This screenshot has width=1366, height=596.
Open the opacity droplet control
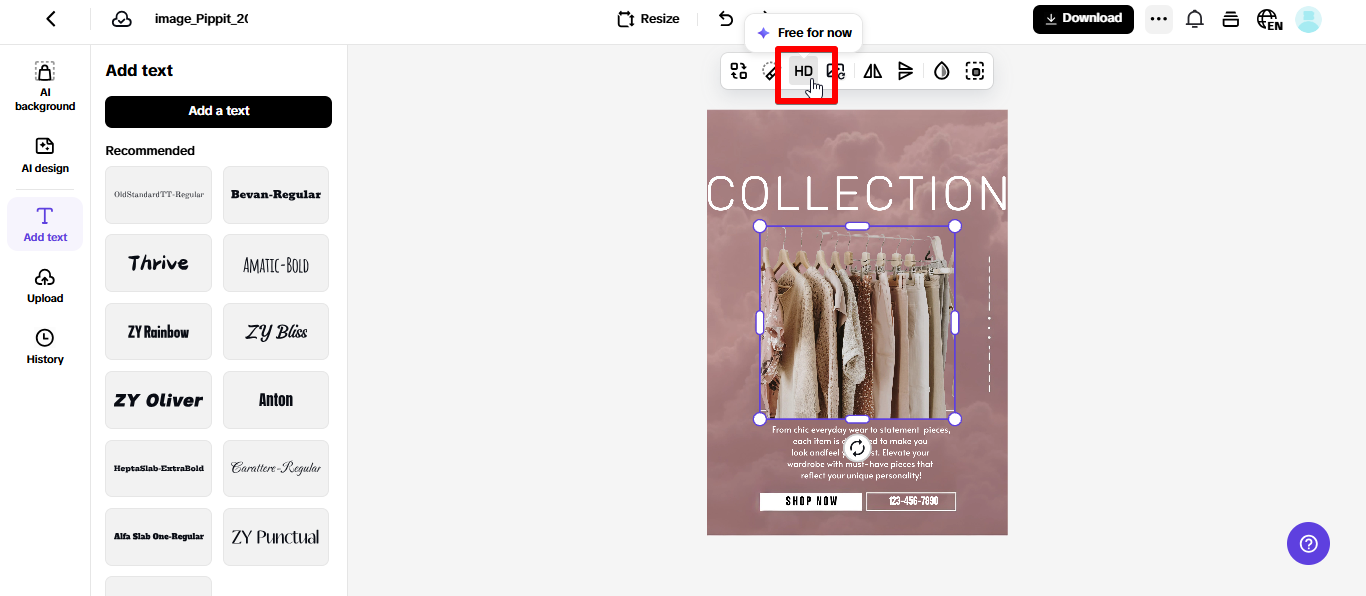[941, 71]
